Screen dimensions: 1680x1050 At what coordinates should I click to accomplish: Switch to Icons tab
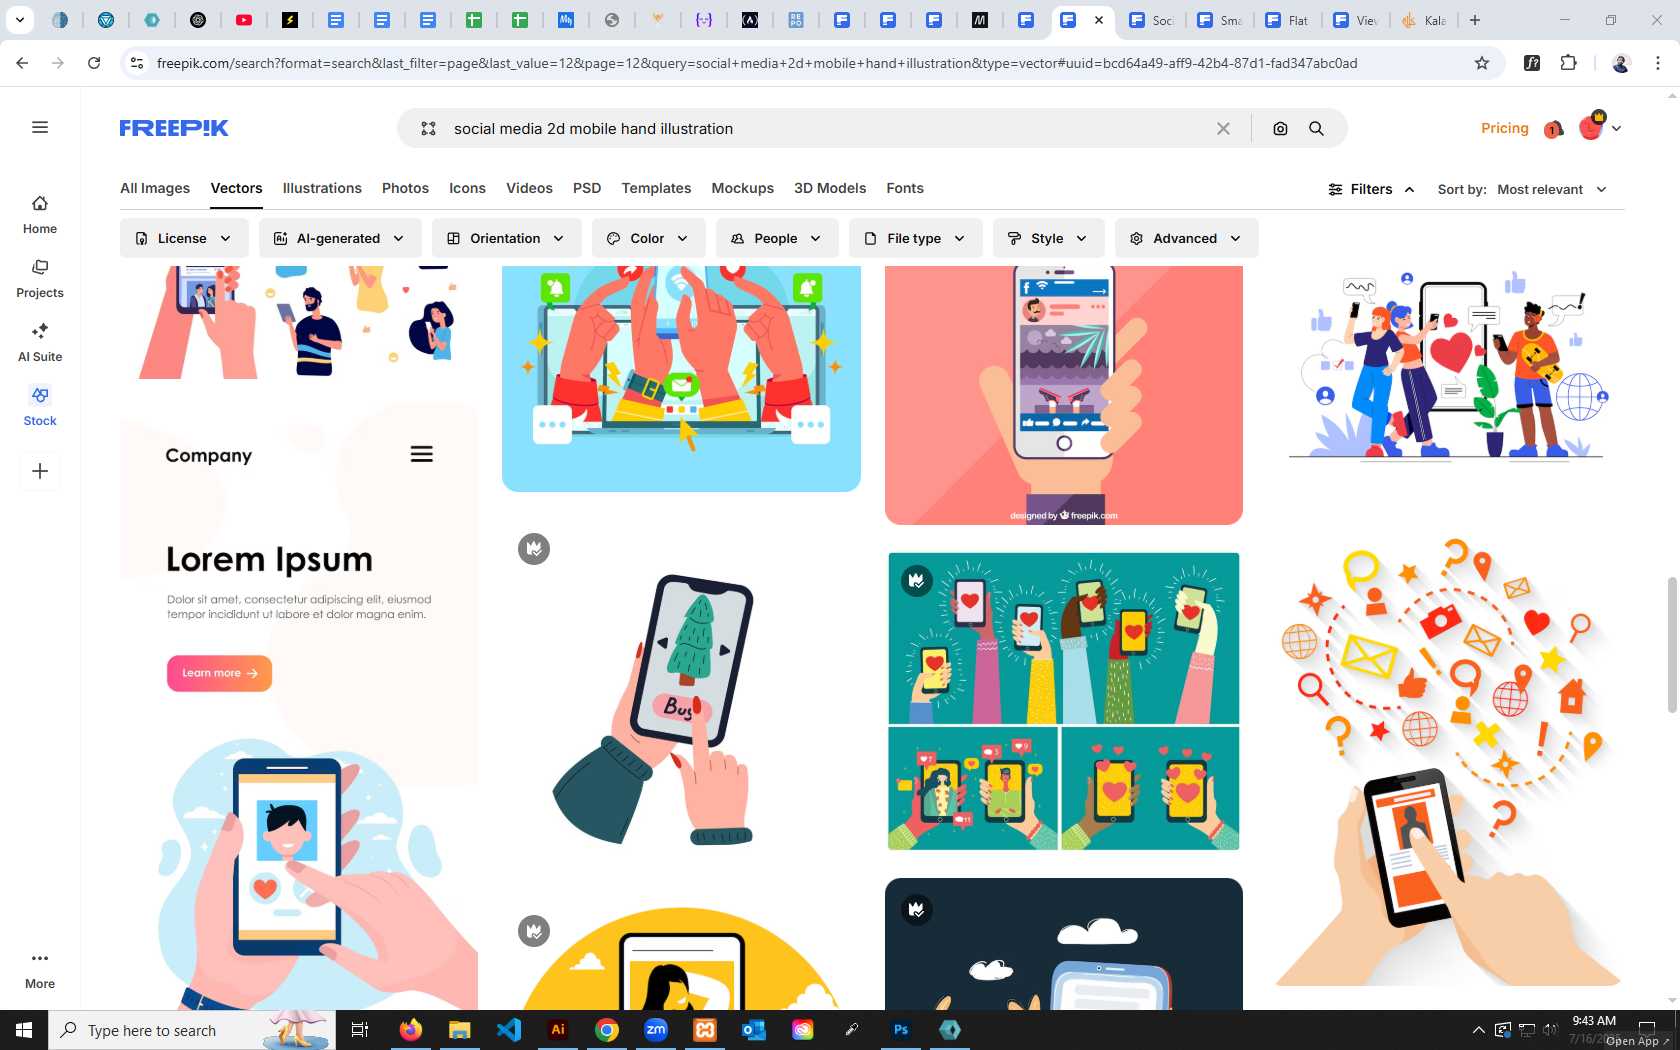pos(467,188)
